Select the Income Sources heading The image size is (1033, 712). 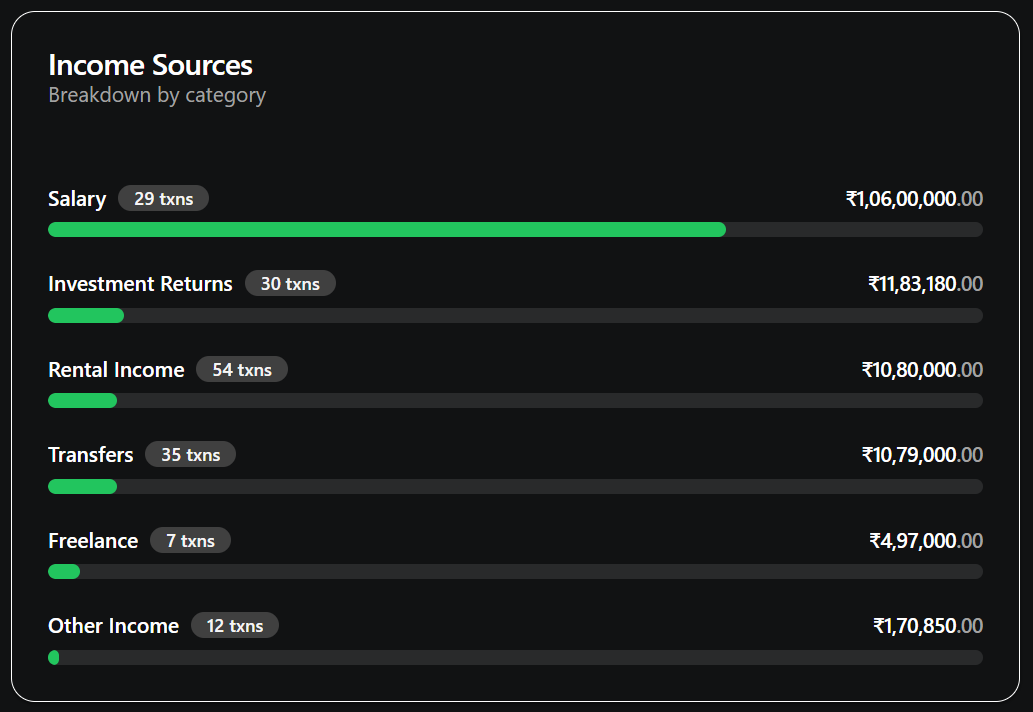point(150,66)
